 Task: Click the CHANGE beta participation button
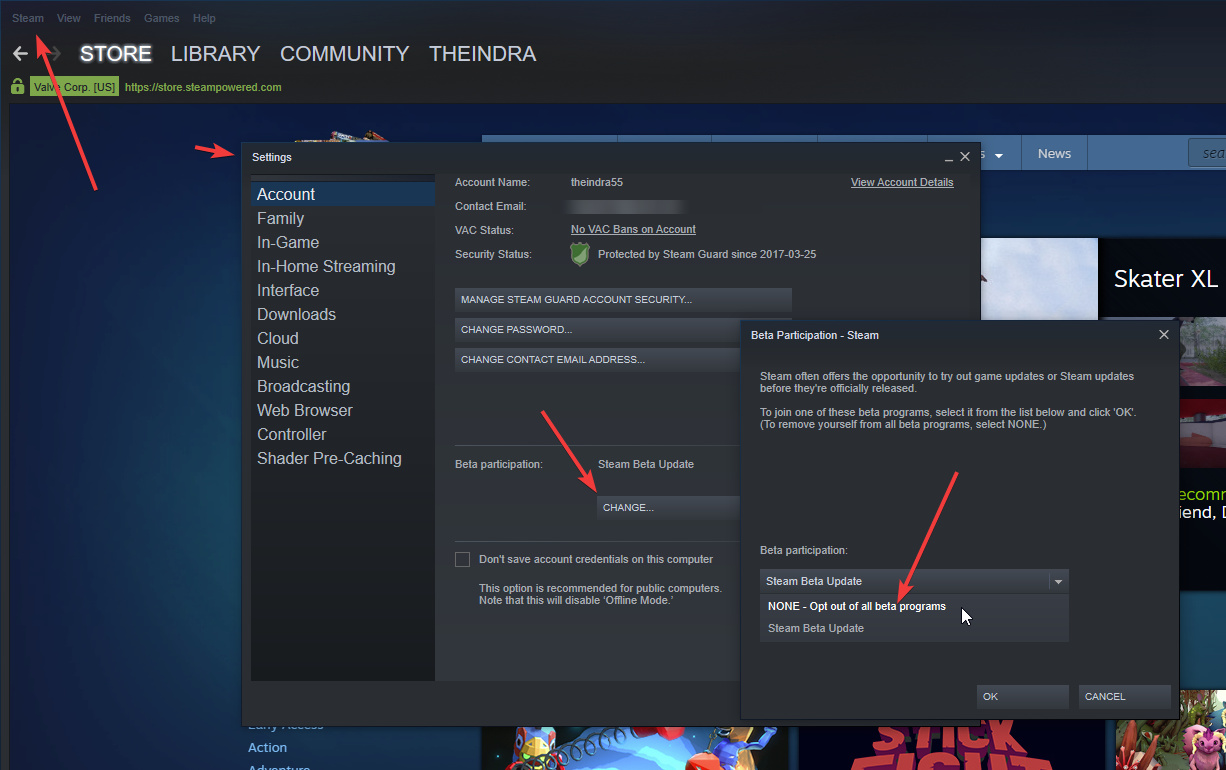coord(668,507)
